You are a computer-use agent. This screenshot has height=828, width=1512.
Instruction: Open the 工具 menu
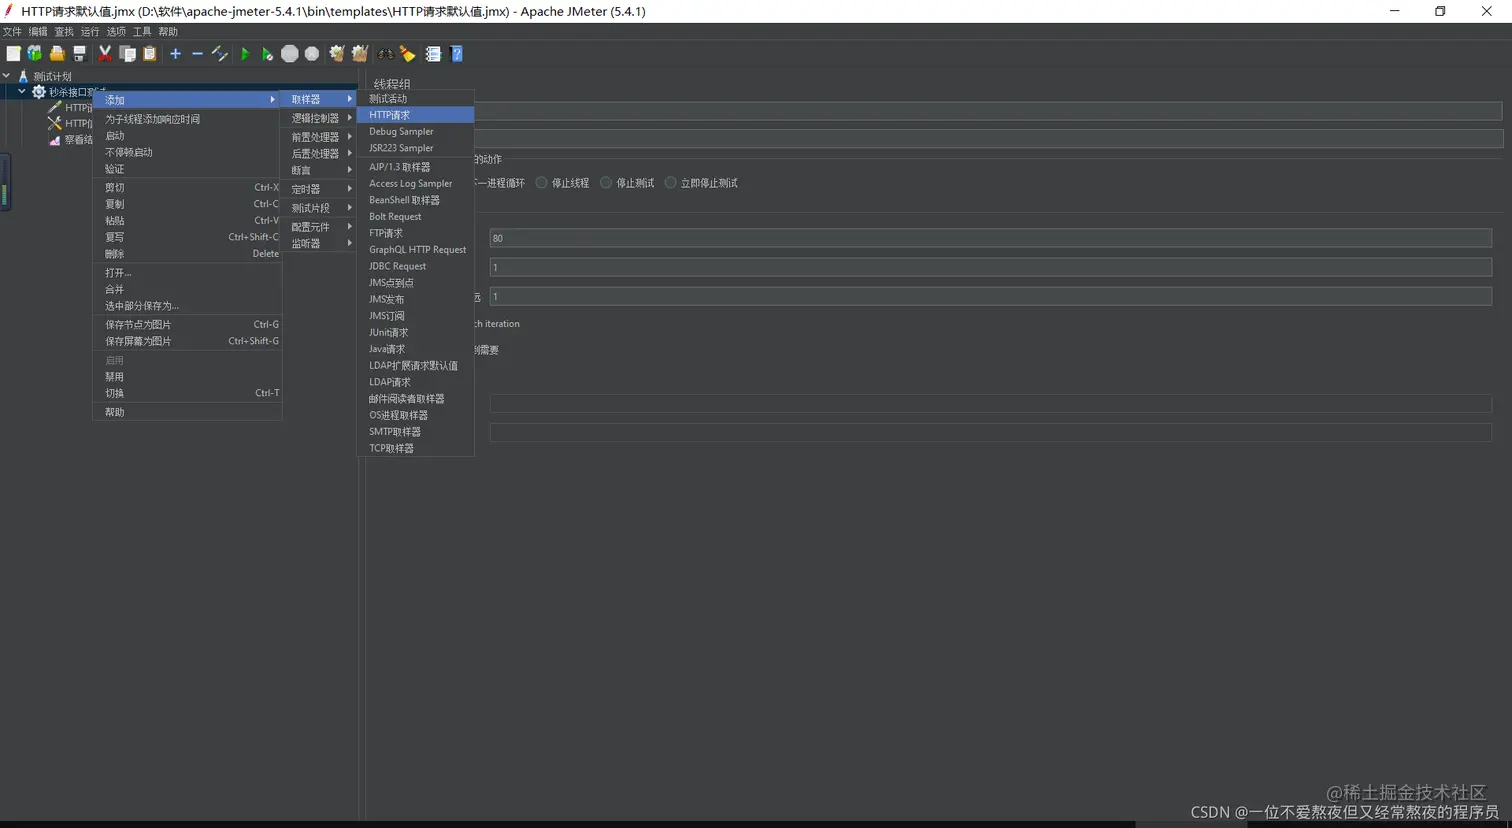pyautogui.click(x=142, y=32)
